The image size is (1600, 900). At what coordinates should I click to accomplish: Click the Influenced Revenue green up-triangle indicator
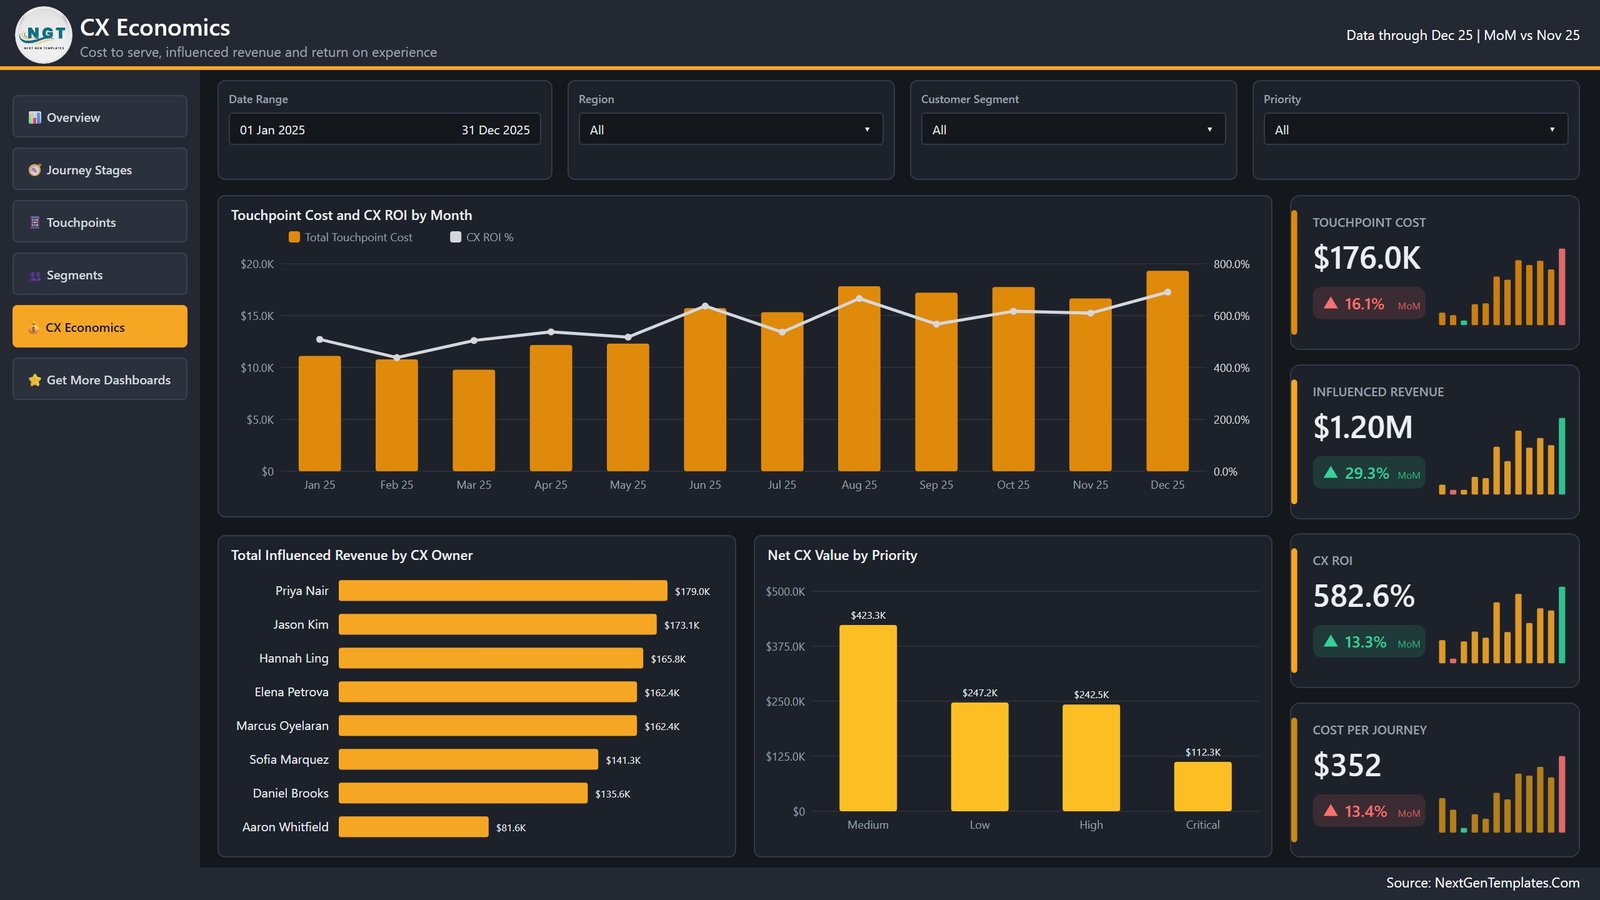(1331, 472)
